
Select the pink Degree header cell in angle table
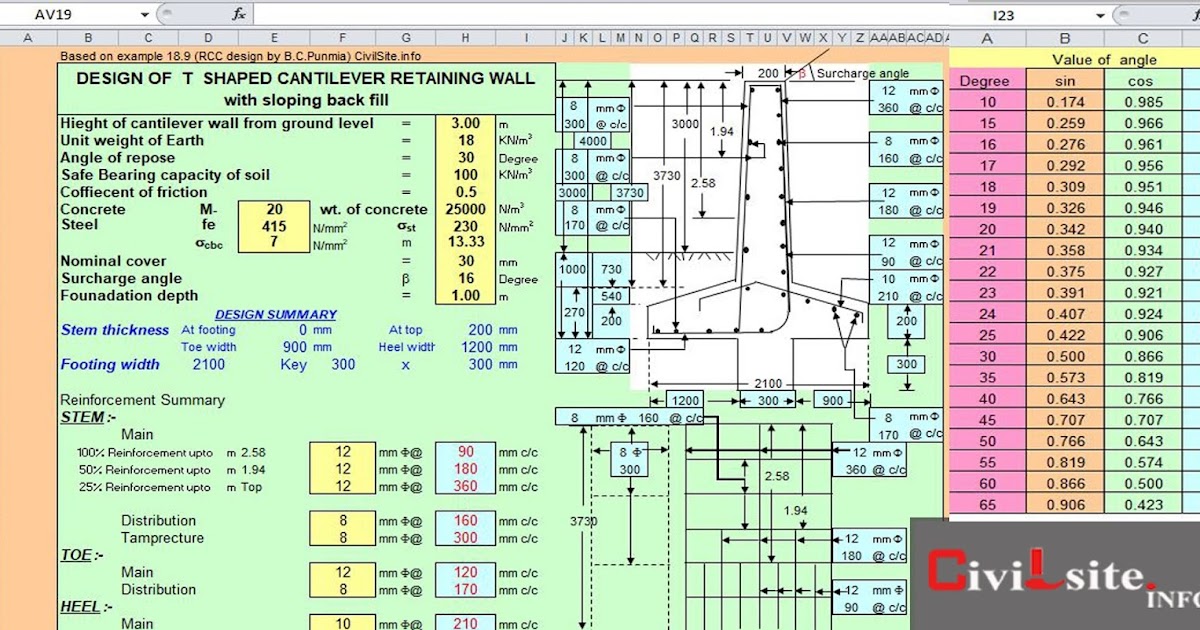point(985,81)
